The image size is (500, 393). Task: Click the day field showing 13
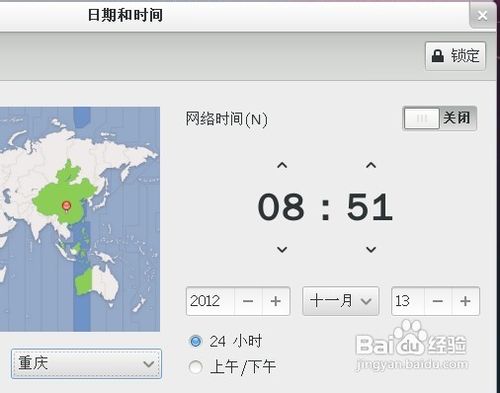(x=408, y=301)
